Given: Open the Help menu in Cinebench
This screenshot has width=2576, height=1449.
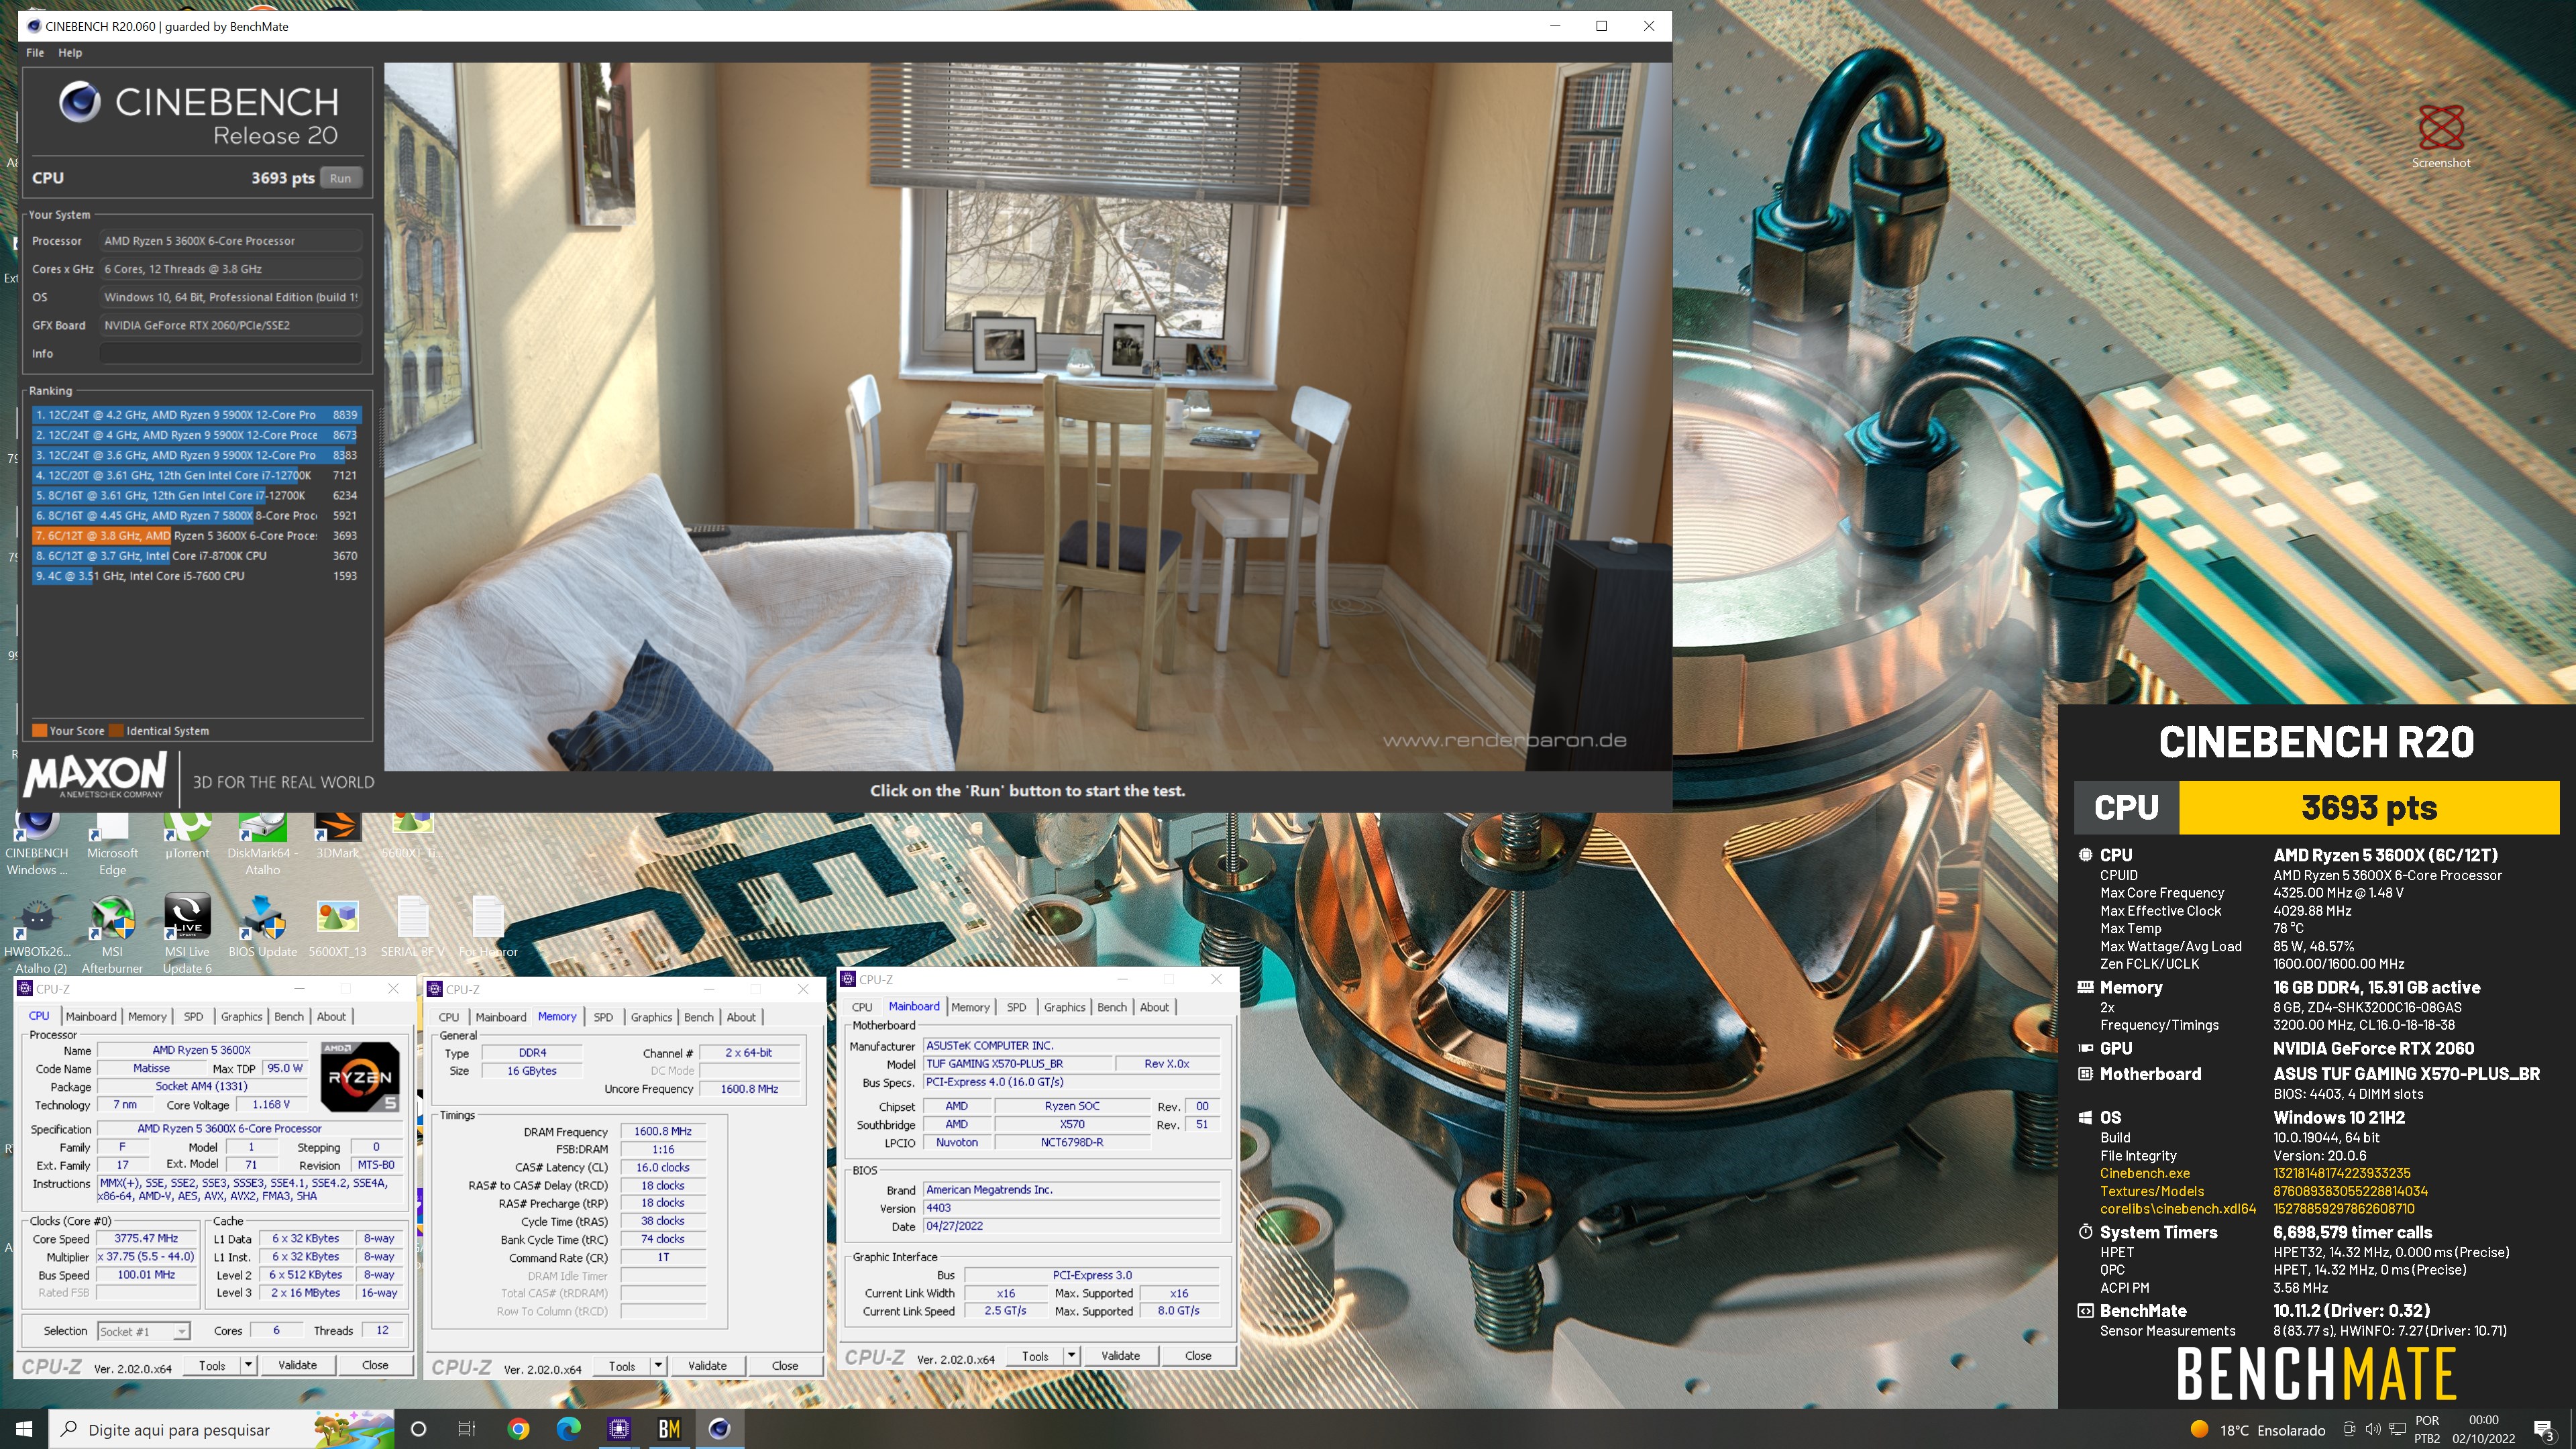Looking at the screenshot, I should tap(70, 52).
